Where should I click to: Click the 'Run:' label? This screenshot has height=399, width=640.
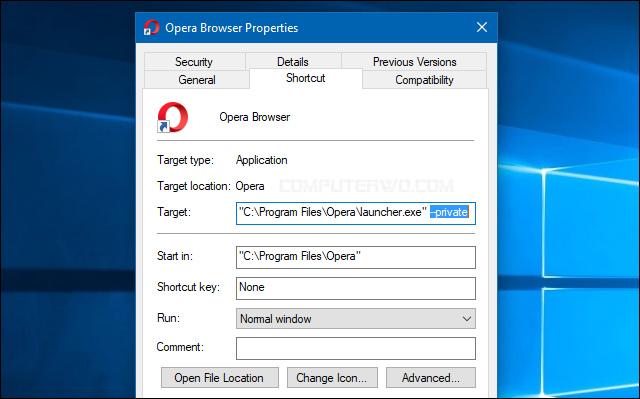coord(169,318)
